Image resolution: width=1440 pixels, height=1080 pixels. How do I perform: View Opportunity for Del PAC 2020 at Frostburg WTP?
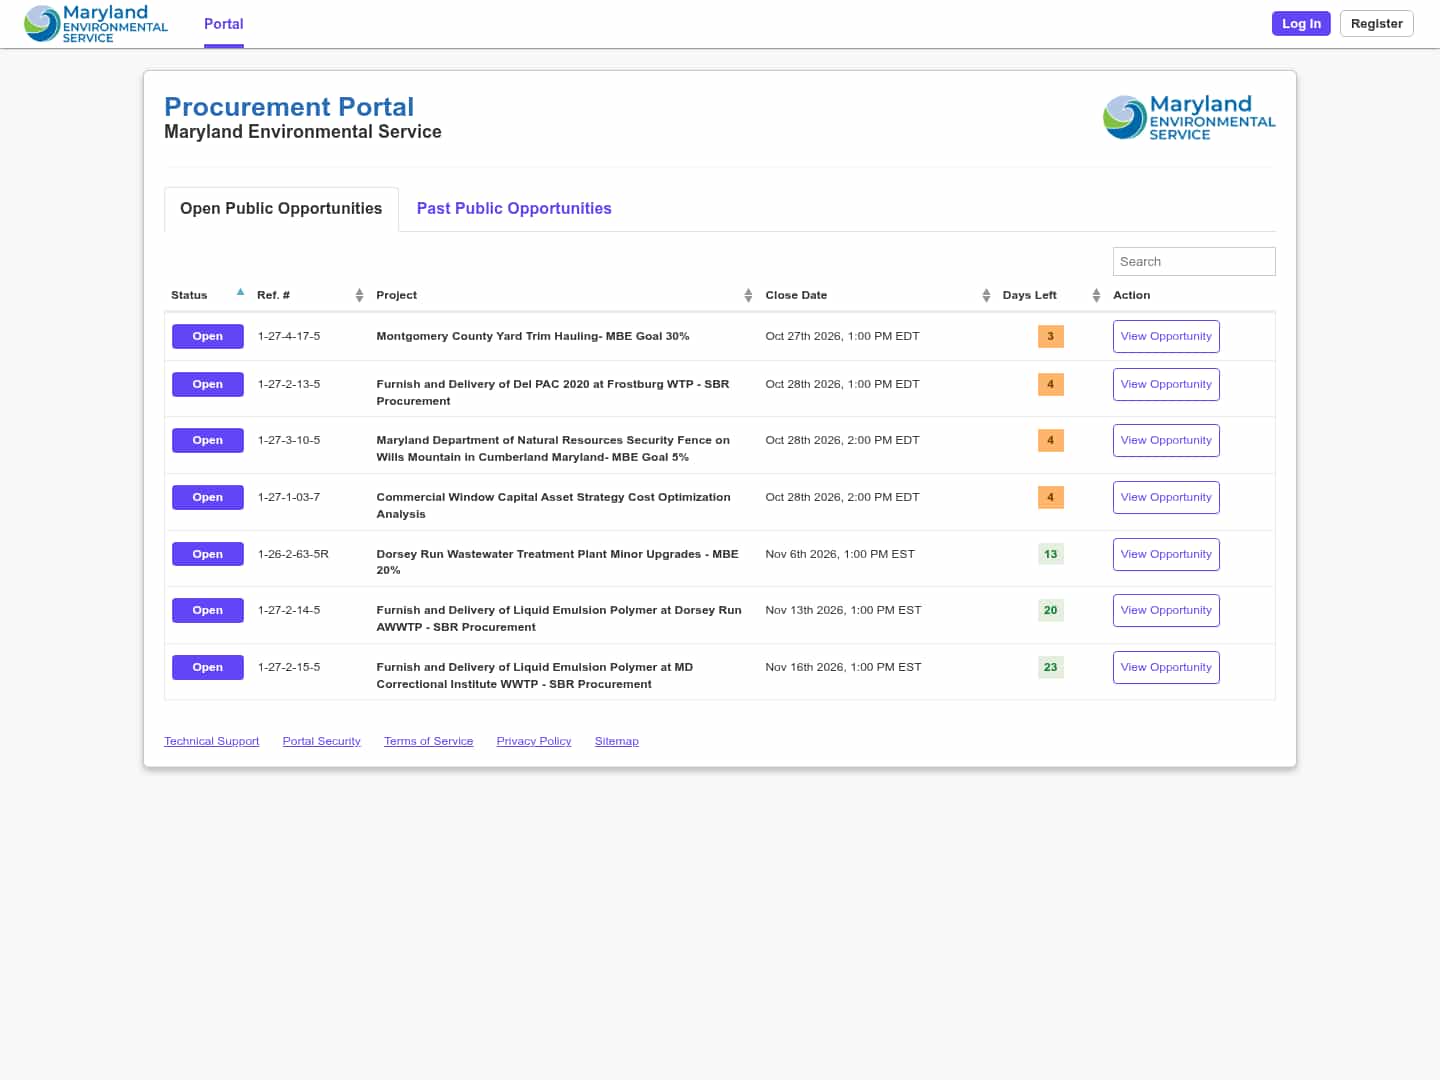(x=1166, y=385)
